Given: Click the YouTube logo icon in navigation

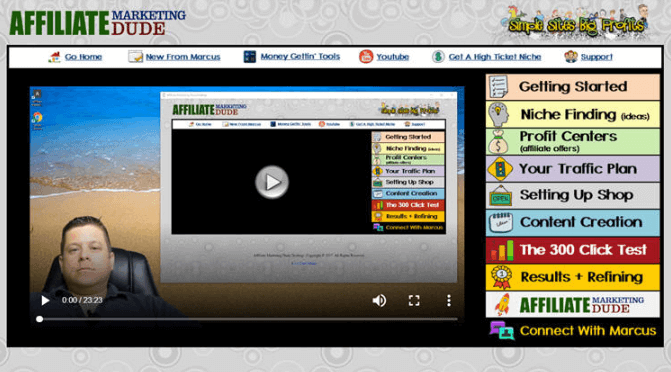Looking at the screenshot, I should 366,57.
